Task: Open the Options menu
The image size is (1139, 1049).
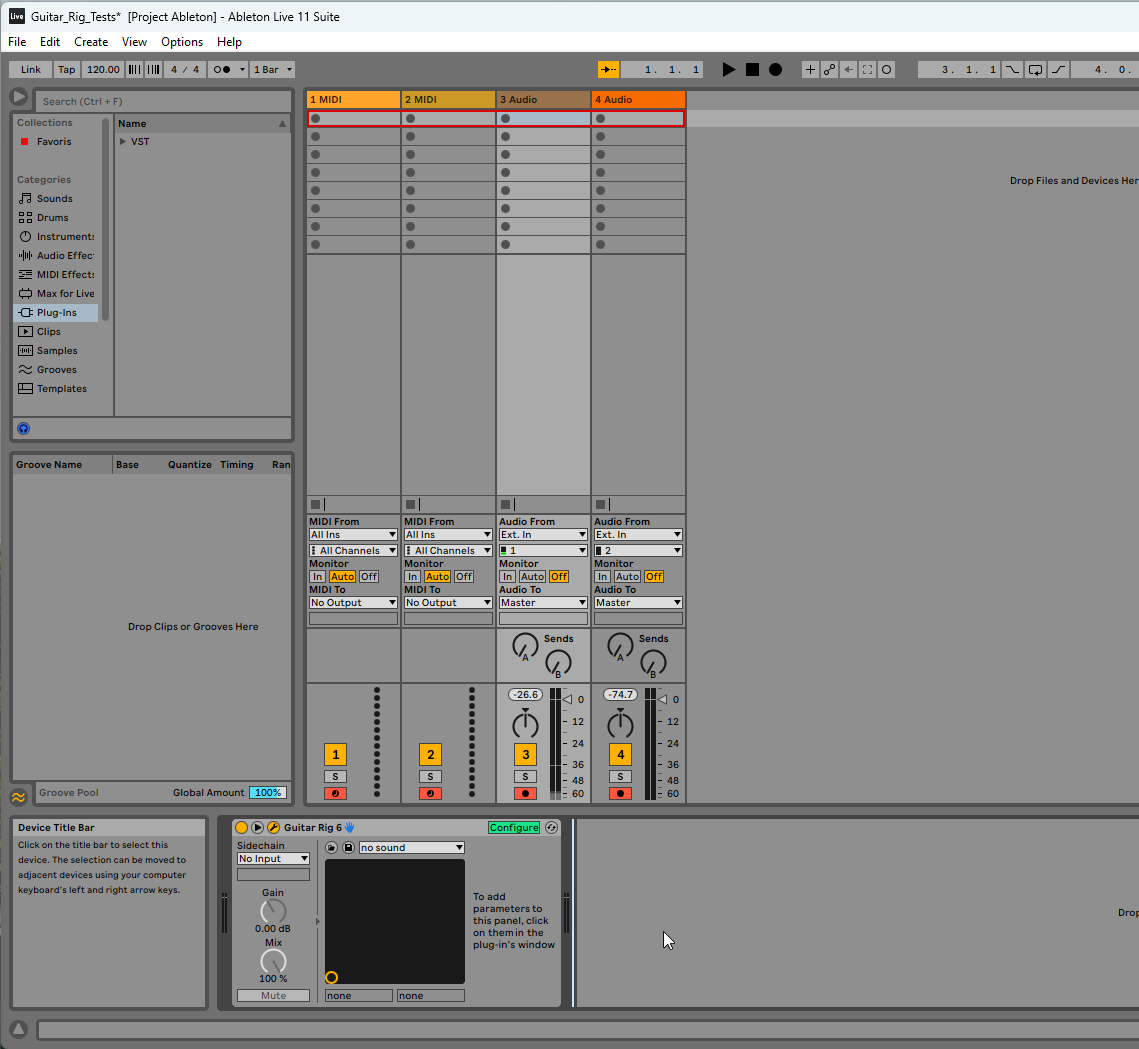Action: (x=182, y=42)
